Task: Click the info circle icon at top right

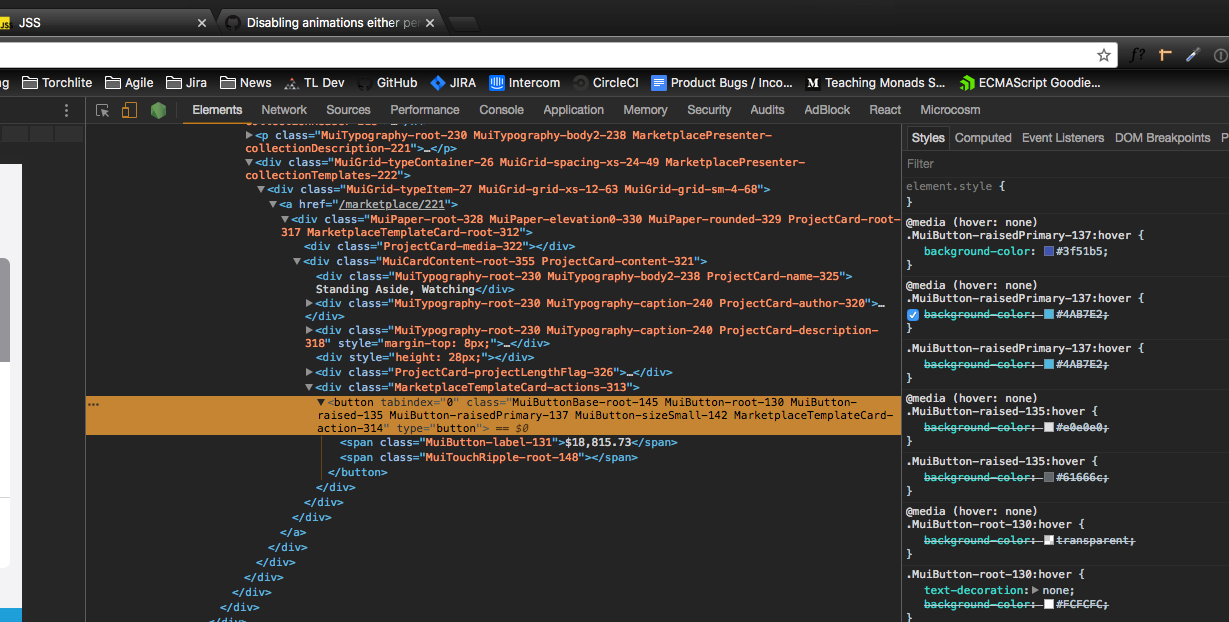Action: coord(1219,55)
